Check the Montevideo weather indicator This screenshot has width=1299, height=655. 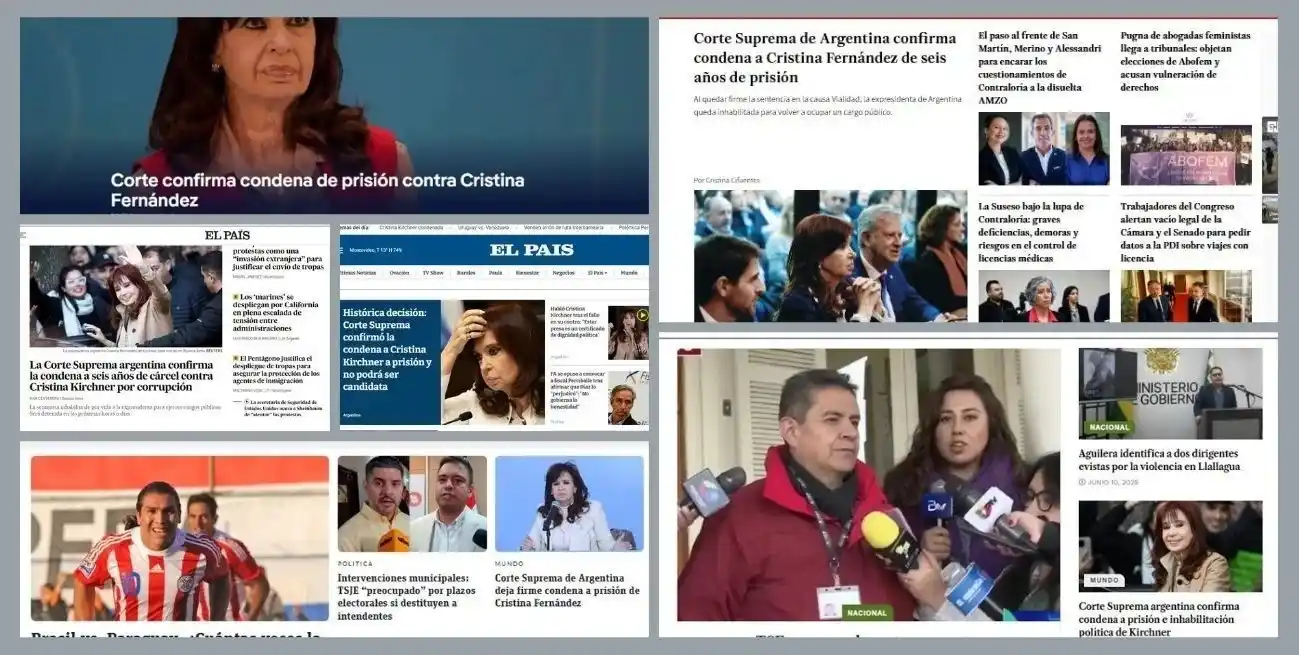click(x=376, y=250)
